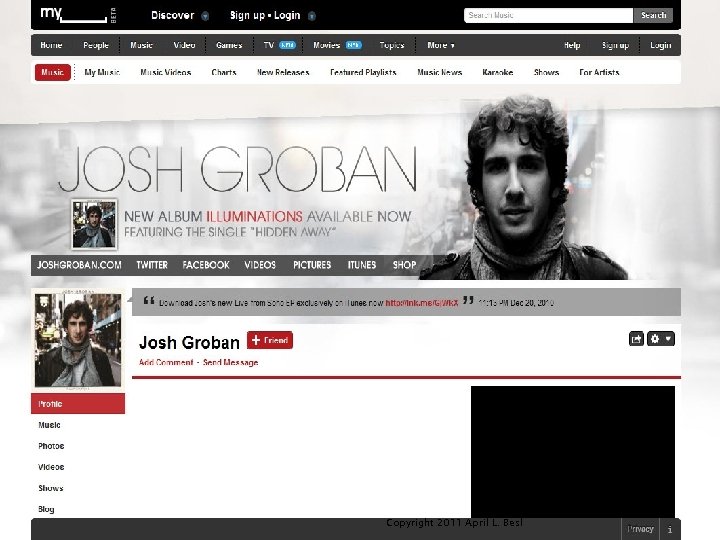This screenshot has width=720, height=540.
Task: Select the red Music tab
Action: point(53,72)
